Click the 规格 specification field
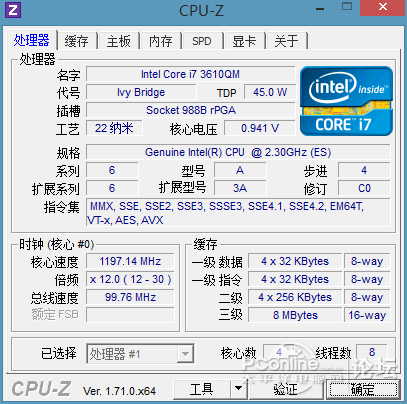Viewport: 407px width, 404px height. point(238,152)
